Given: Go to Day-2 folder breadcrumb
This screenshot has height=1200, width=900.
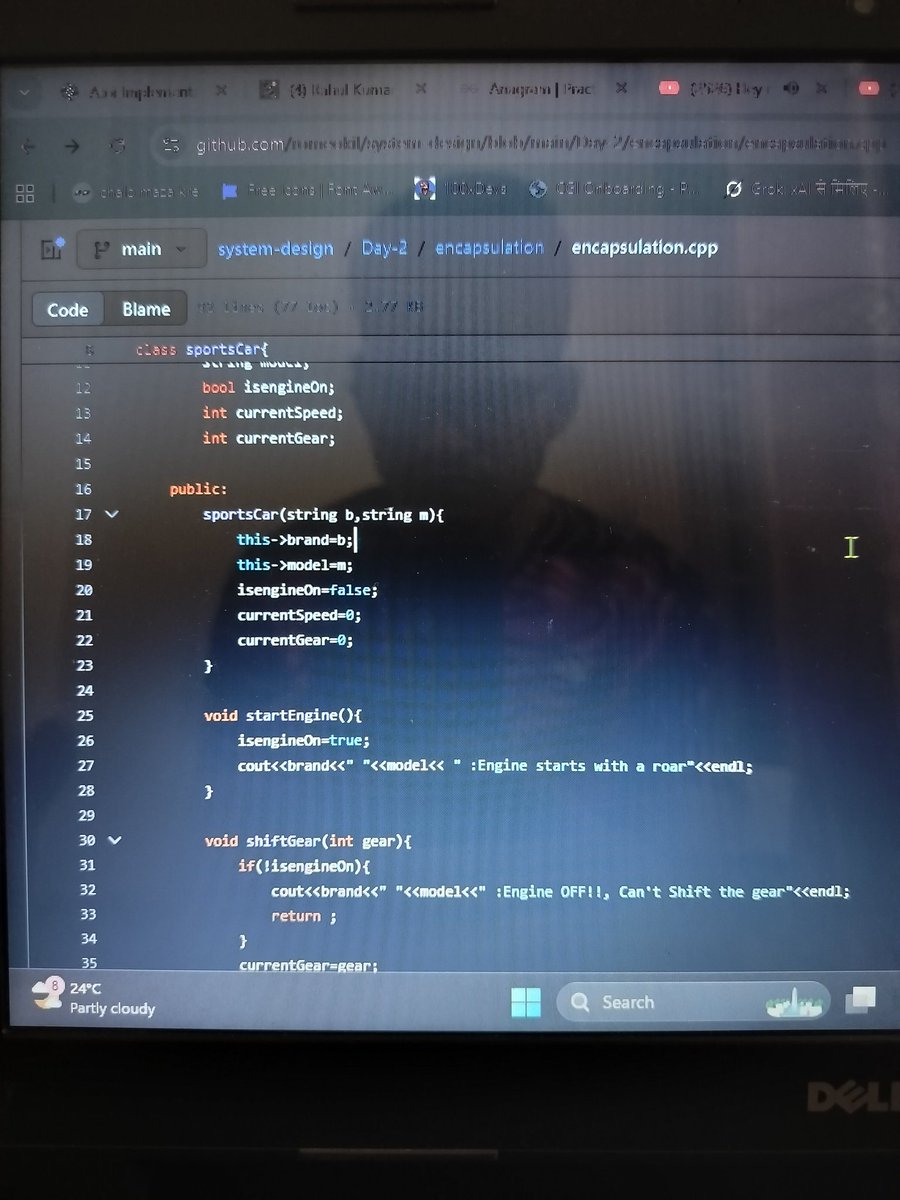Looking at the screenshot, I should coord(384,248).
